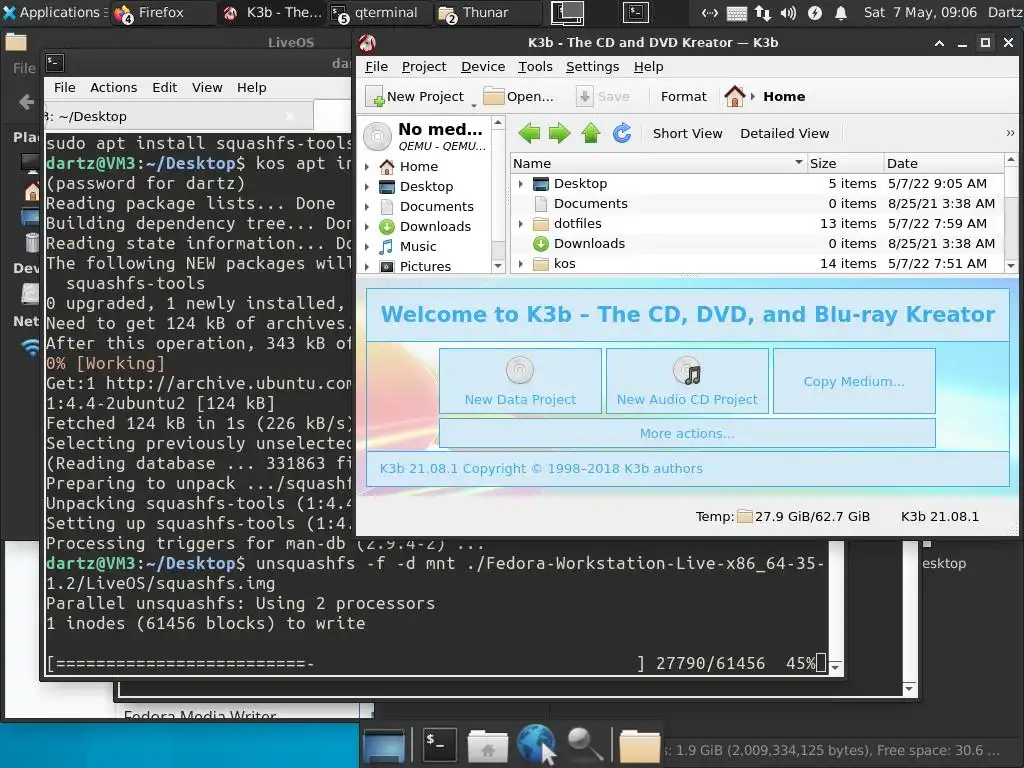This screenshot has height=768, width=1024.
Task: Click the Open... folder icon in K3b toolbar
Action: (x=493, y=96)
